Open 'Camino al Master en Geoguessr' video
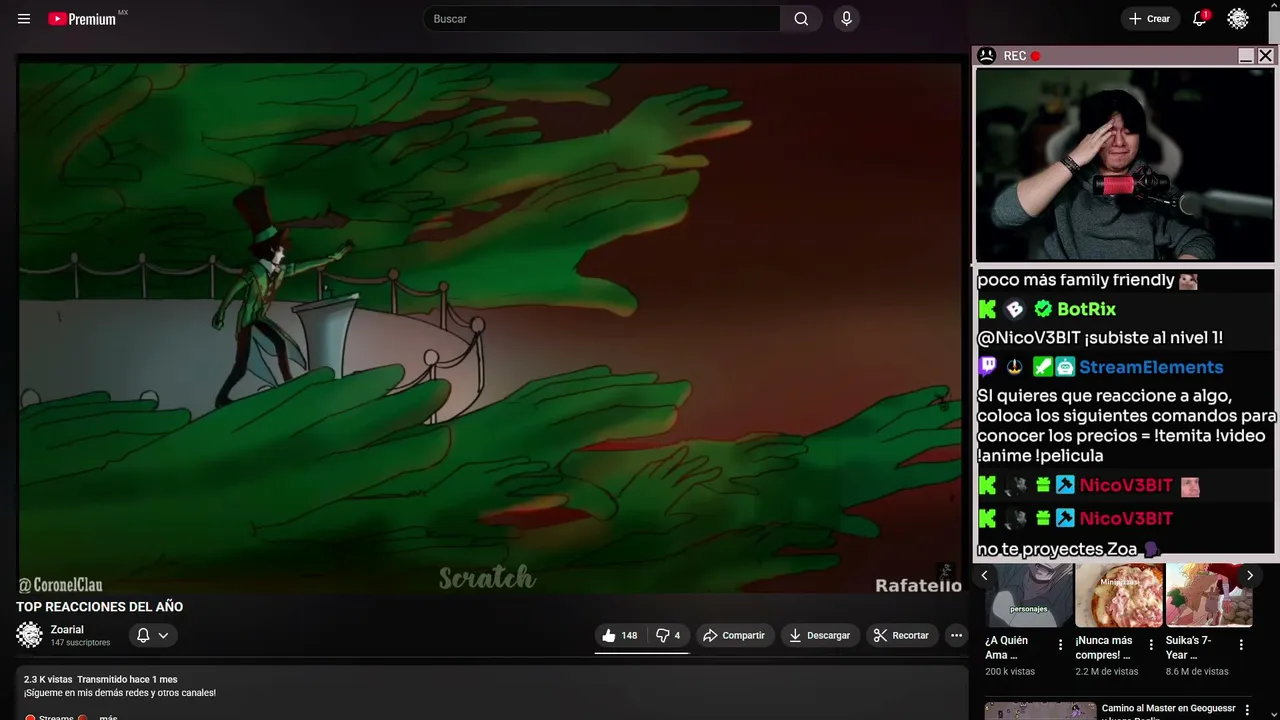The width and height of the screenshot is (1280, 720). click(1169, 709)
